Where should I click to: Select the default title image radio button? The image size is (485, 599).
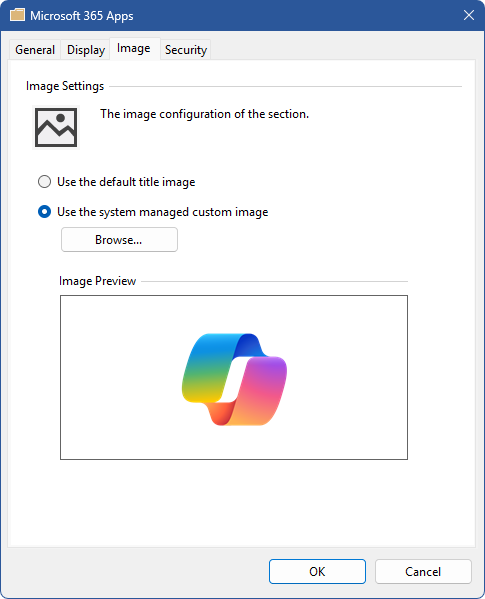point(44,182)
